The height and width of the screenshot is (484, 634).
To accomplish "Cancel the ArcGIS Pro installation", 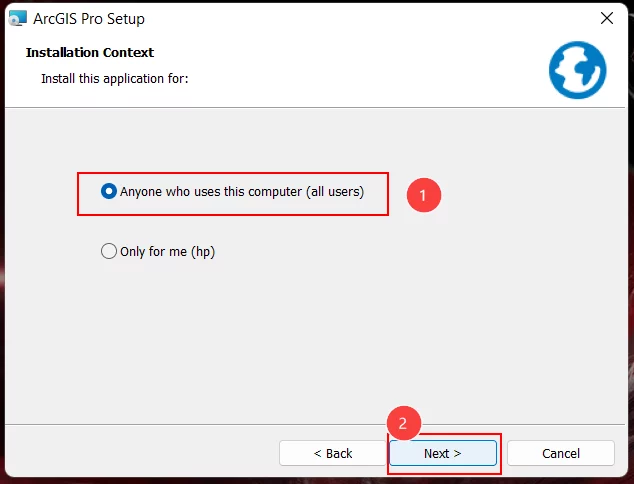I will [561, 453].
